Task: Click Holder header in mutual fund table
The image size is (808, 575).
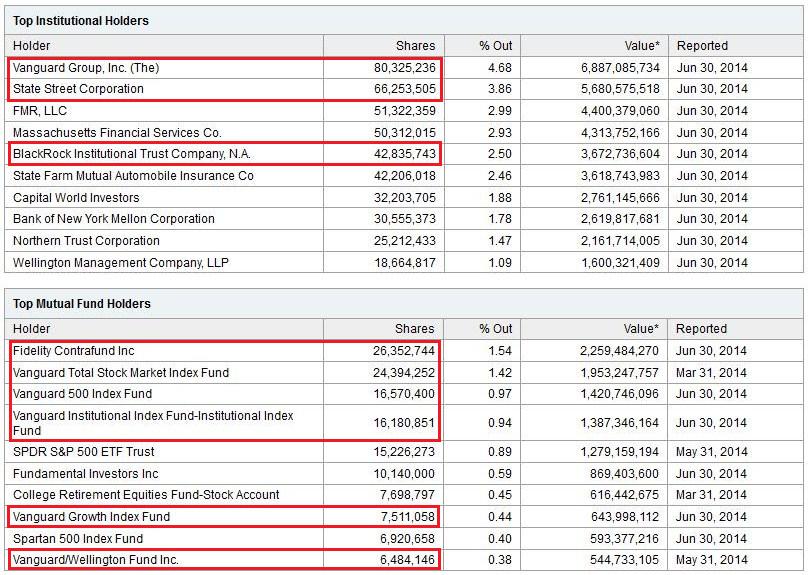Action: tap(31, 329)
